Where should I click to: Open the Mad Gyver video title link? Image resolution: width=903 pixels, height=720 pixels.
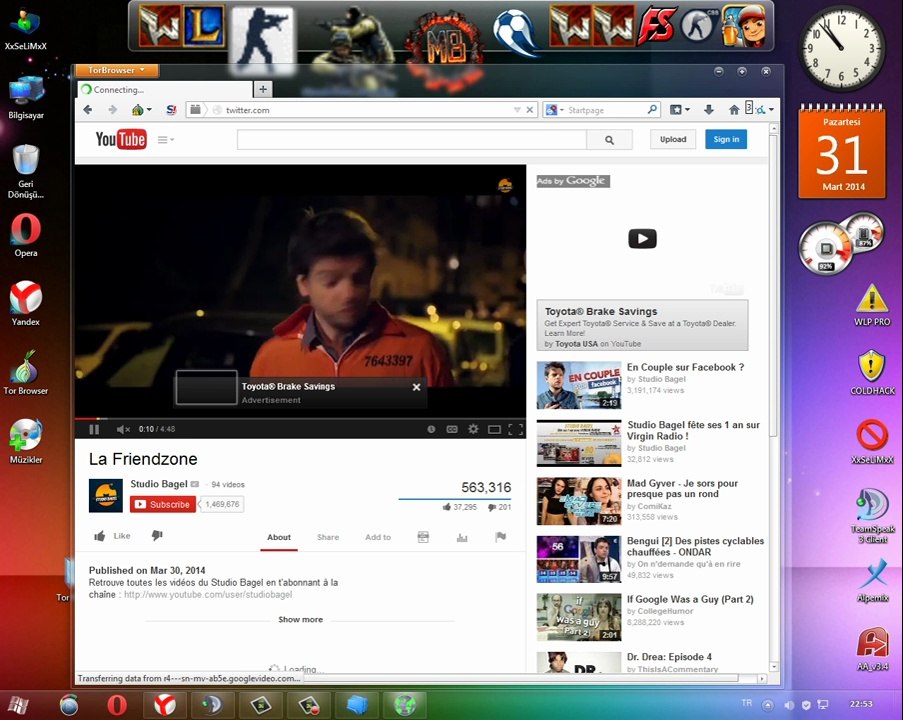point(682,488)
